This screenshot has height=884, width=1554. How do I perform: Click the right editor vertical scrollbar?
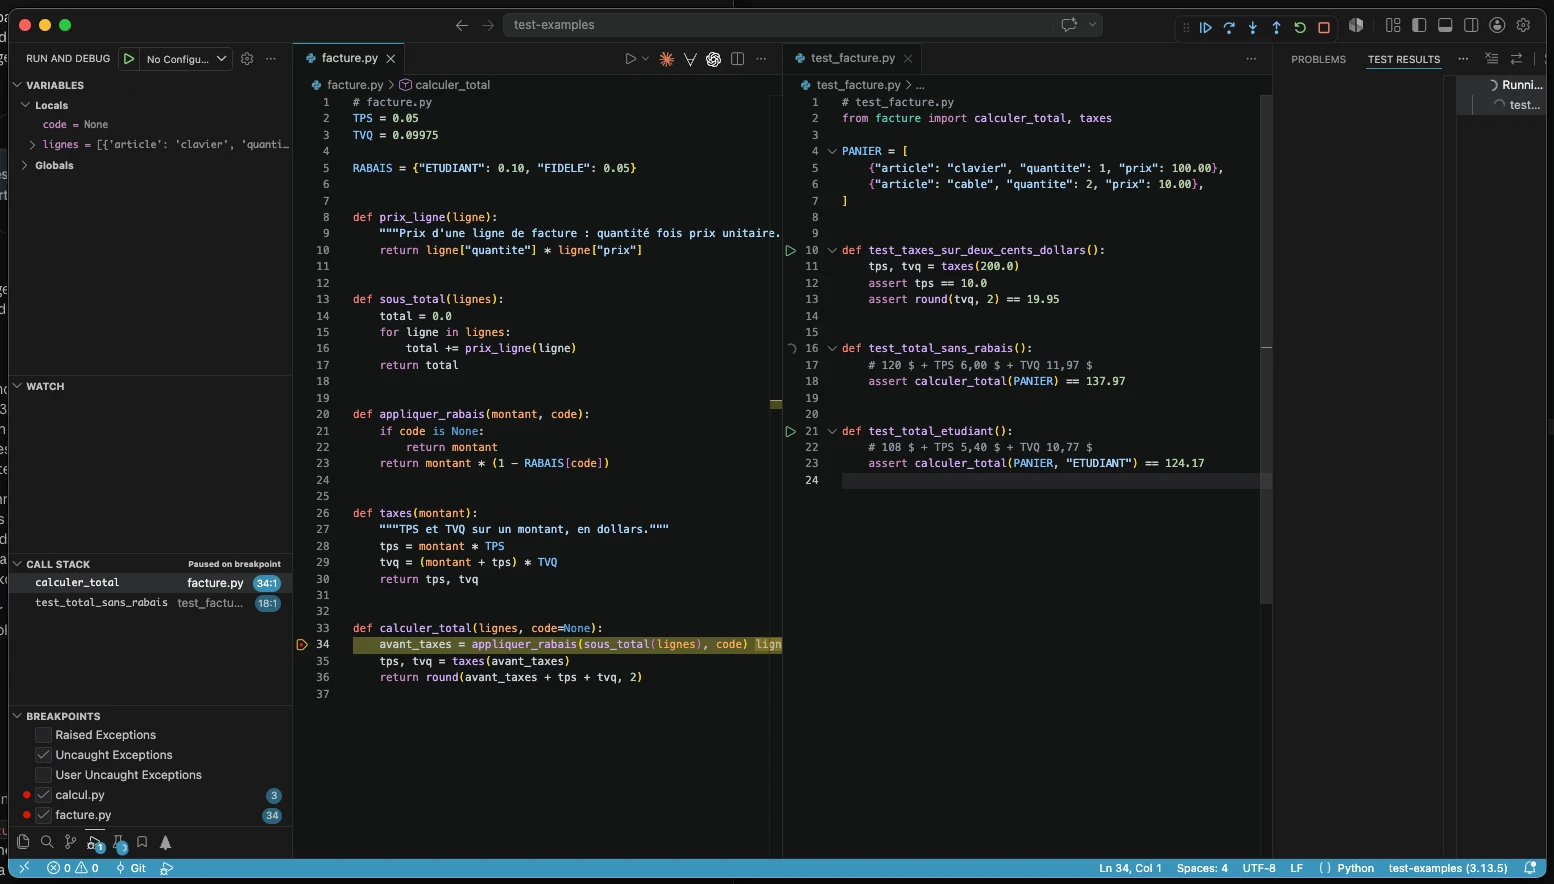click(x=1266, y=350)
